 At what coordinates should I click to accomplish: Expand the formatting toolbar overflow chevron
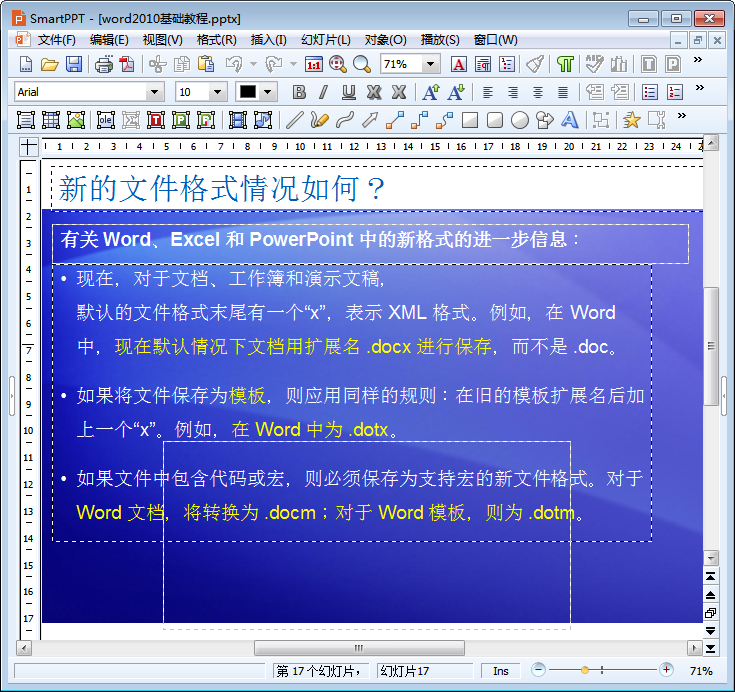click(699, 88)
